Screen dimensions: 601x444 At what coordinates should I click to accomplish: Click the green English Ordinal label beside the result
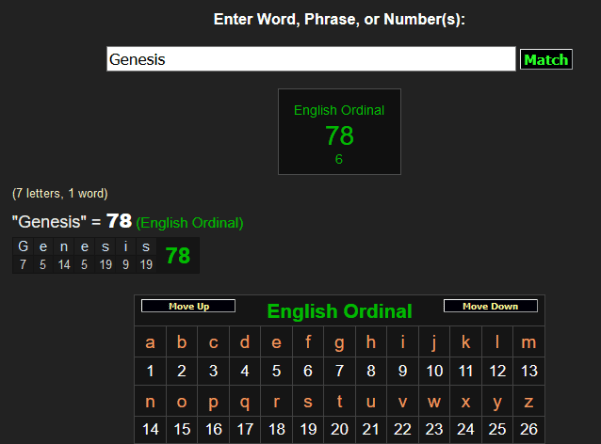[x=190, y=222]
